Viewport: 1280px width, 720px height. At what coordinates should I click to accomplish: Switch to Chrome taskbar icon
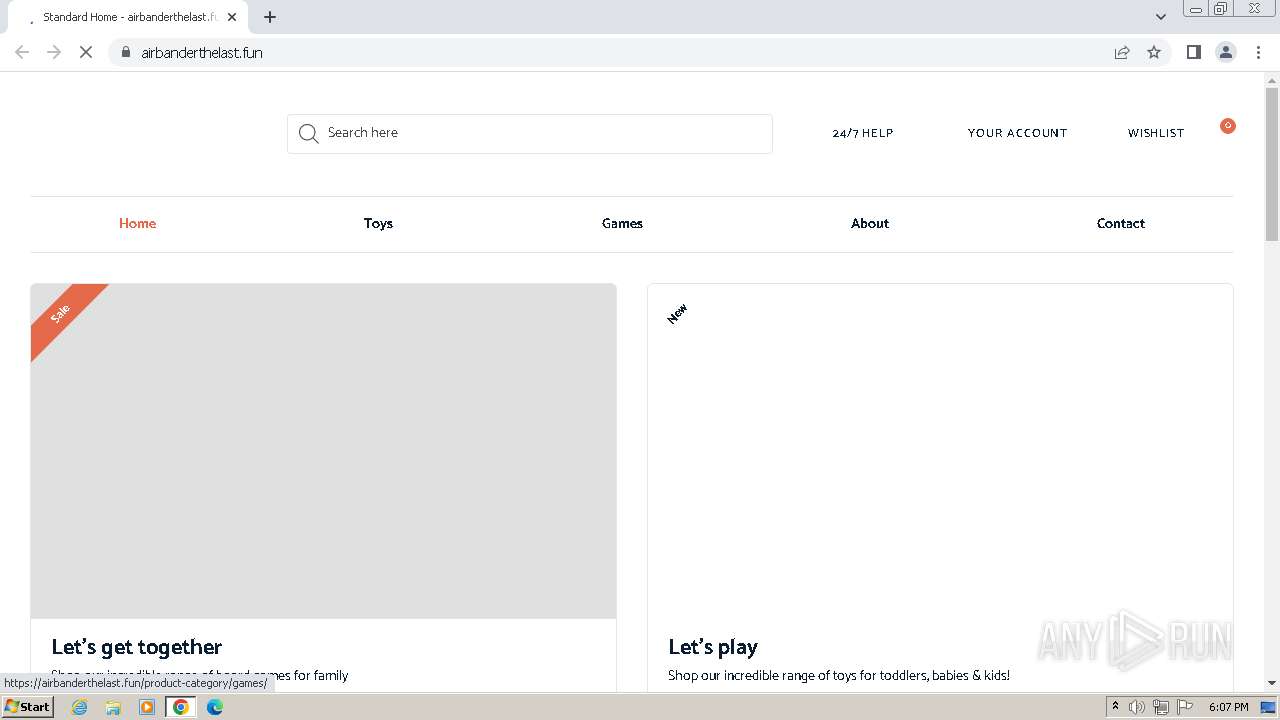pos(181,707)
